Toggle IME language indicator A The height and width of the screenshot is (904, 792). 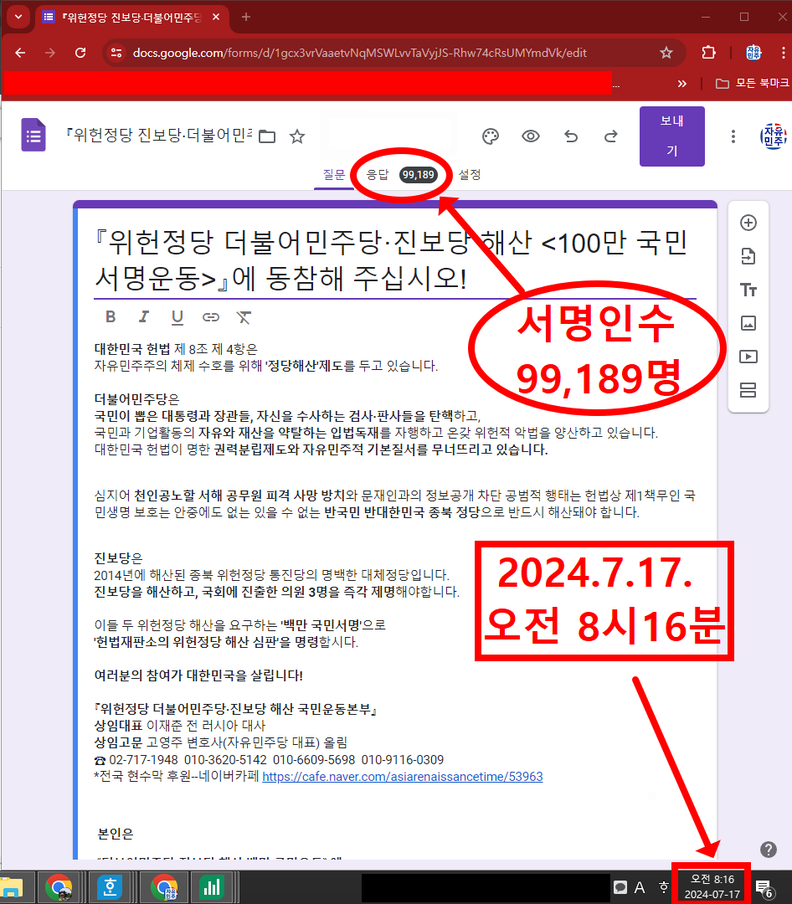[x=640, y=887]
